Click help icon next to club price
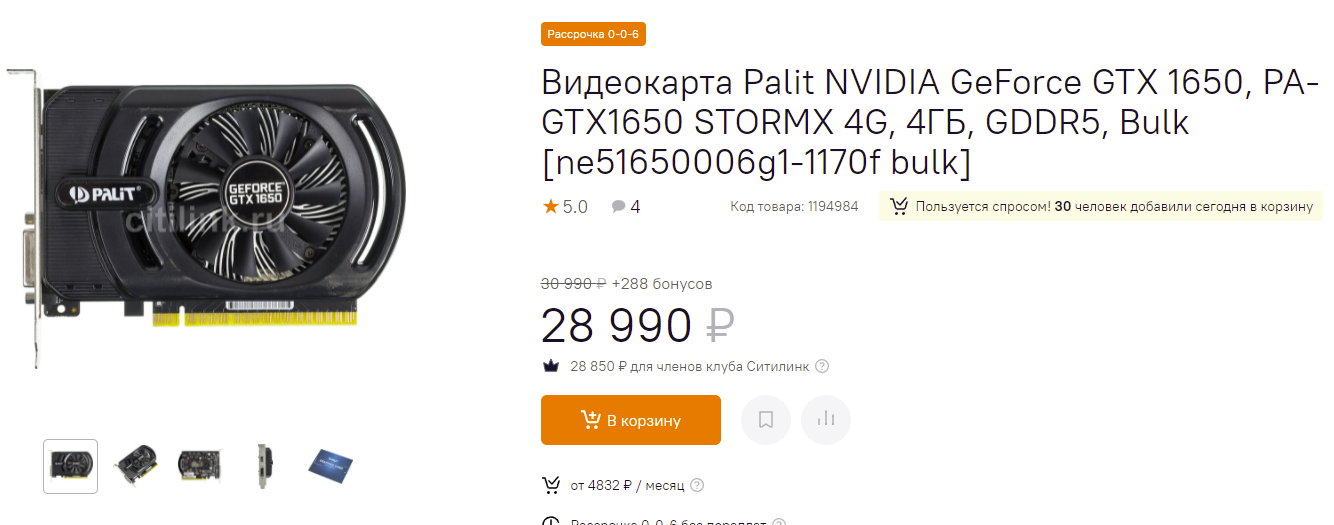This screenshot has width=1334, height=525. (x=822, y=366)
